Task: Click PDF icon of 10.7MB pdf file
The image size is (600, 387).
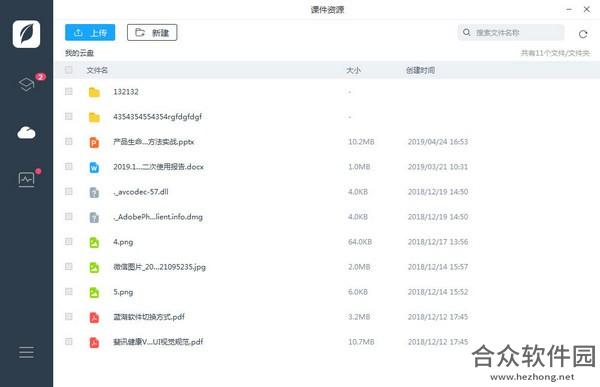Action: pyautogui.click(x=94, y=342)
